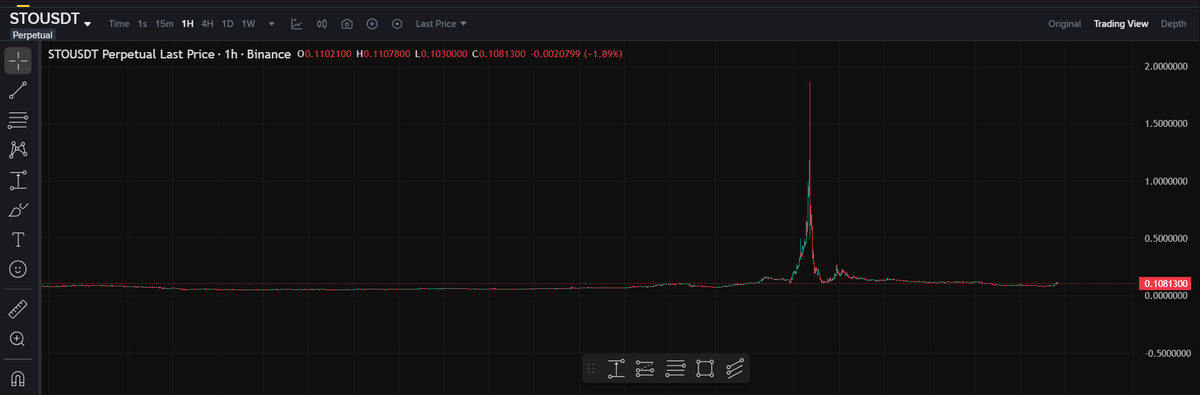Click the low value 0.1030000 in legend
Screen dimensions: 1200x395
[443, 53]
